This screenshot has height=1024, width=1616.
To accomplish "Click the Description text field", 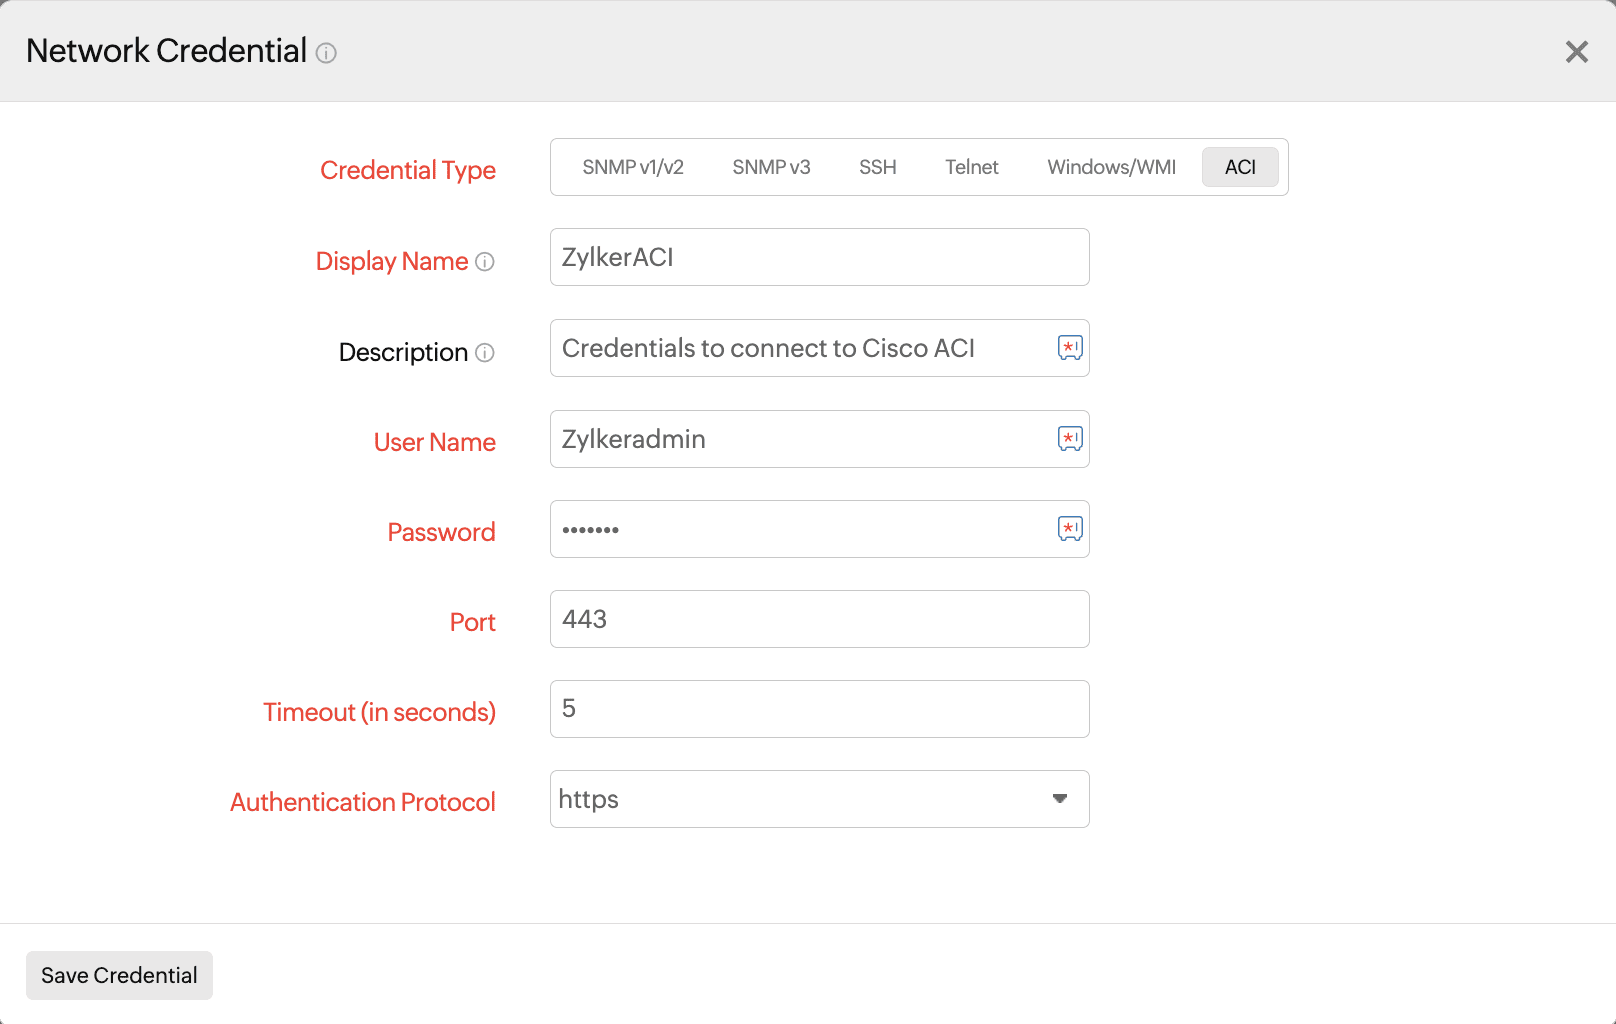I will [x=800, y=348].
